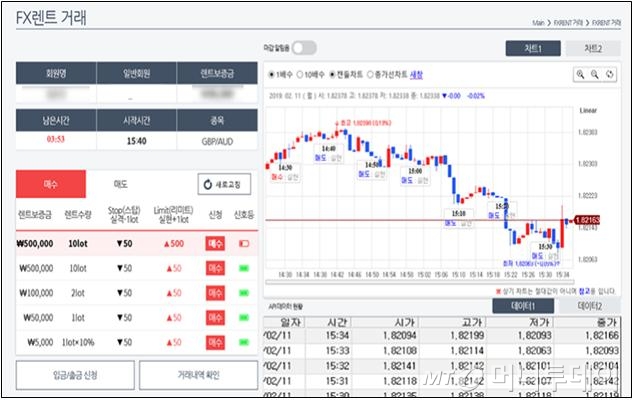Select the 매도 sell tab
The height and width of the screenshot is (402, 632).
click(121, 184)
